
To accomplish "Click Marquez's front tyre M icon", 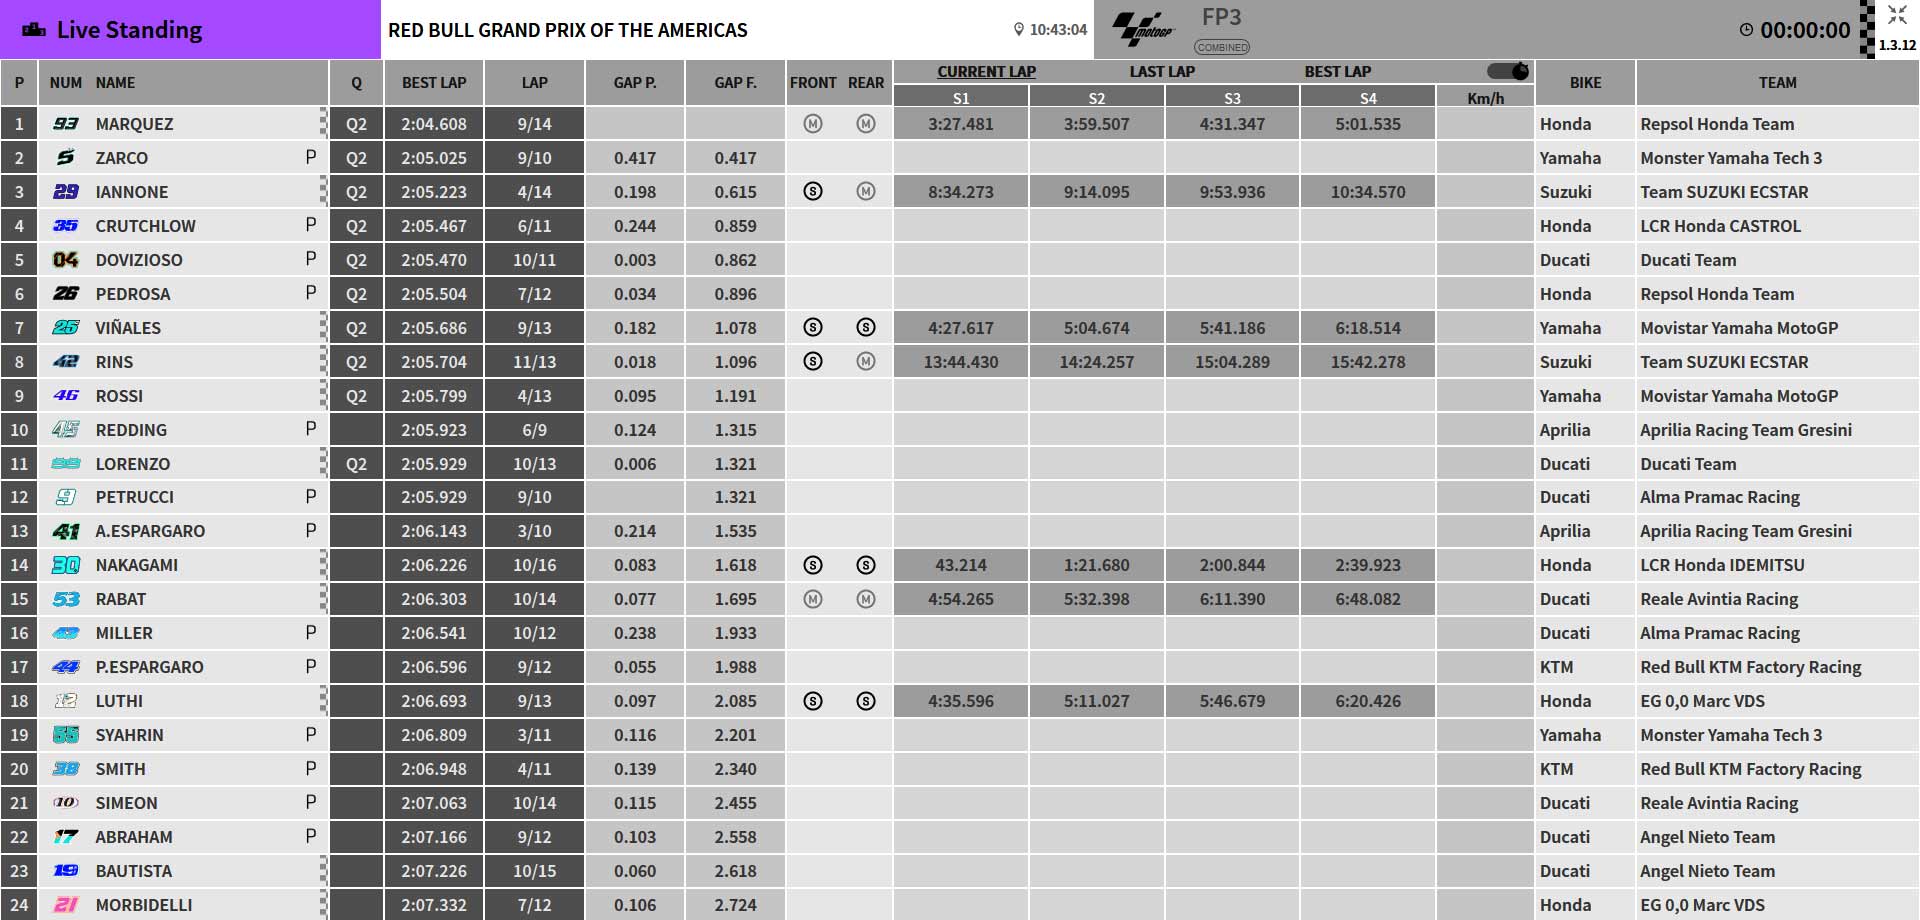I will click(x=813, y=124).
